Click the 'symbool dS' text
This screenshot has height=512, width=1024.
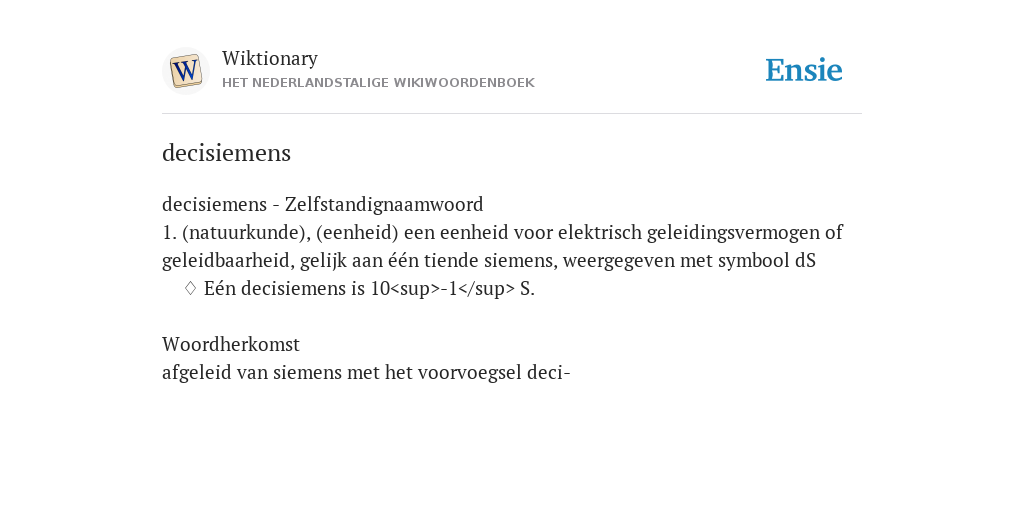pyautogui.click(x=767, y=261)
